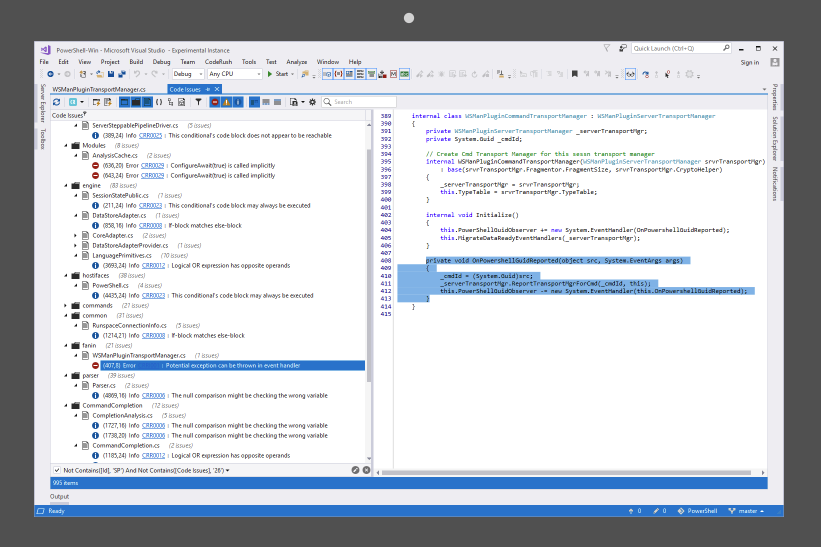Clear the filter with the X icon
Viewport: 821px width, 547px height.
click(x=367, y=470)
